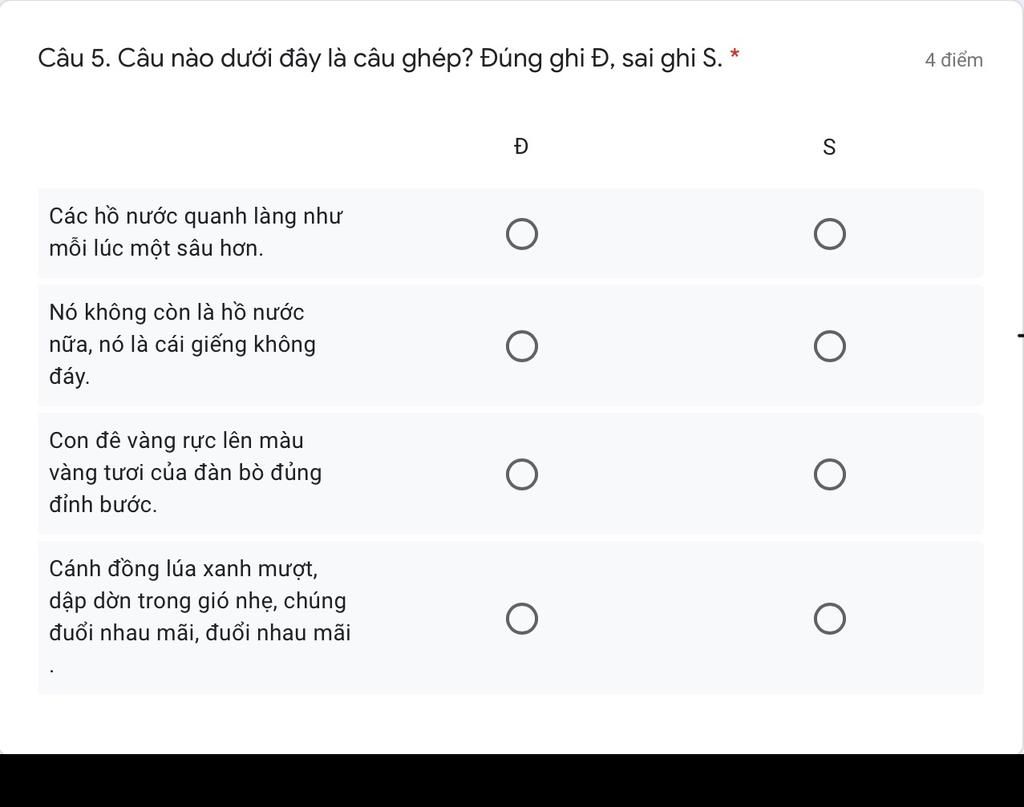Pick S for 'Cánh đồng lúa xanh mượt' row

(x=830, y=619)
